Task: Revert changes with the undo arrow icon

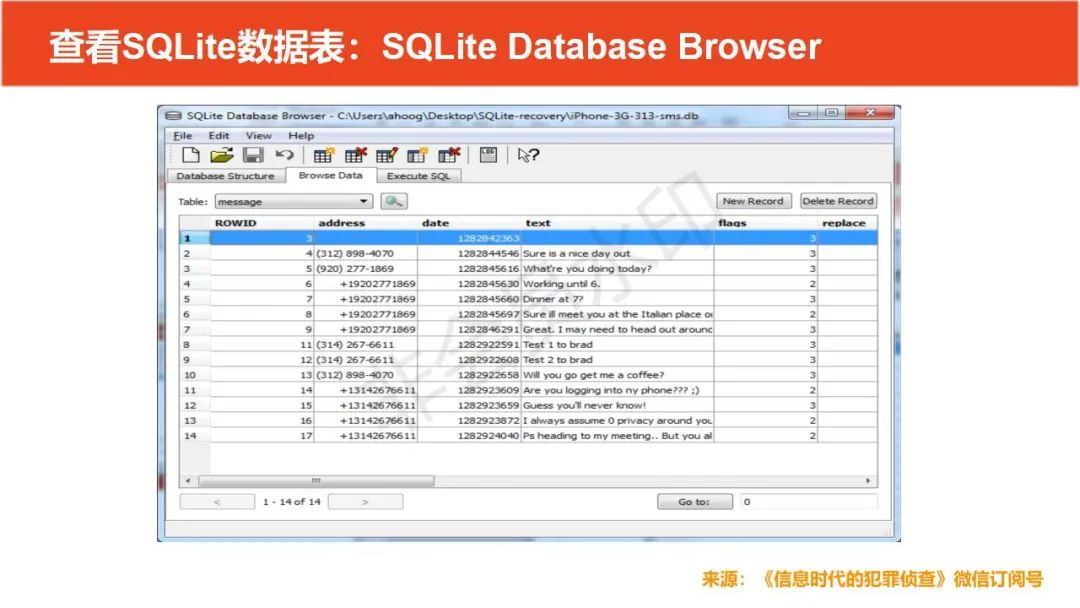Action: click(x=284, y=156)
